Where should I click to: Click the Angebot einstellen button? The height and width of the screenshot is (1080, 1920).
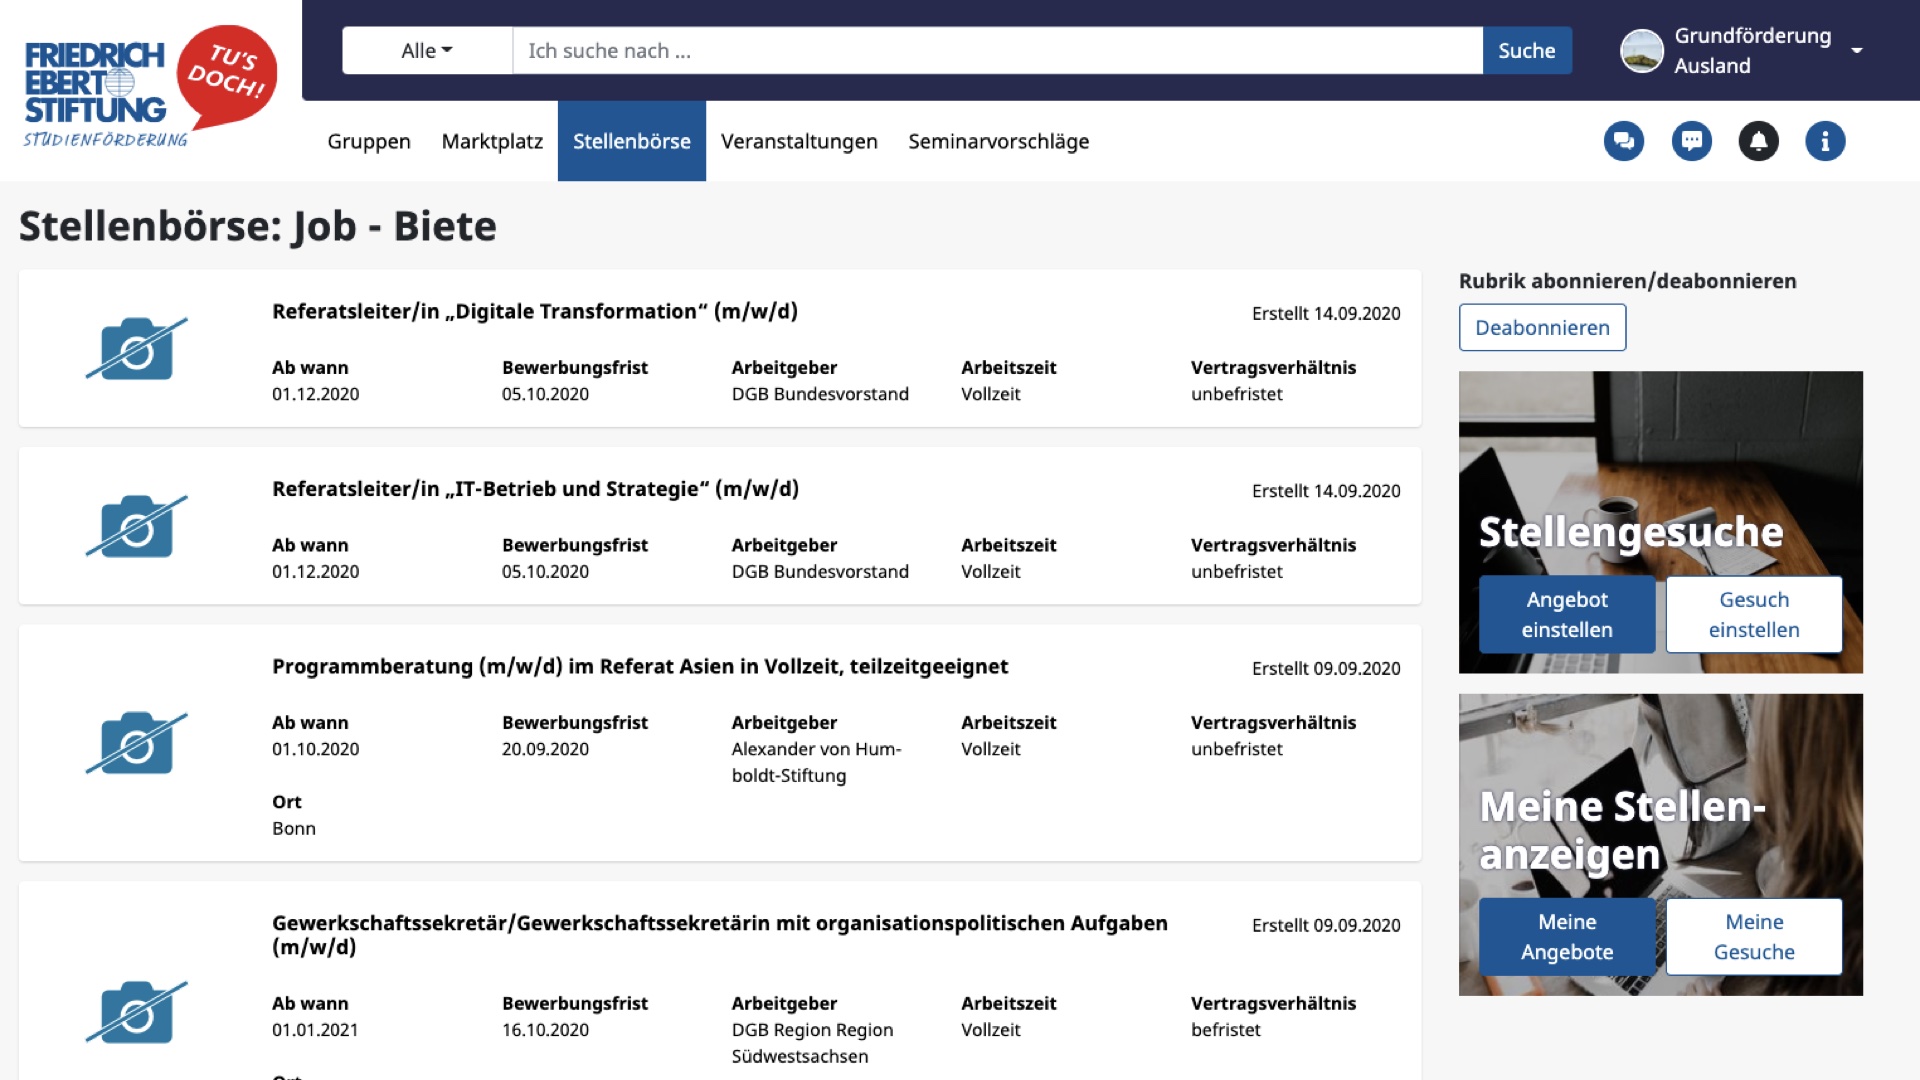1567,614
